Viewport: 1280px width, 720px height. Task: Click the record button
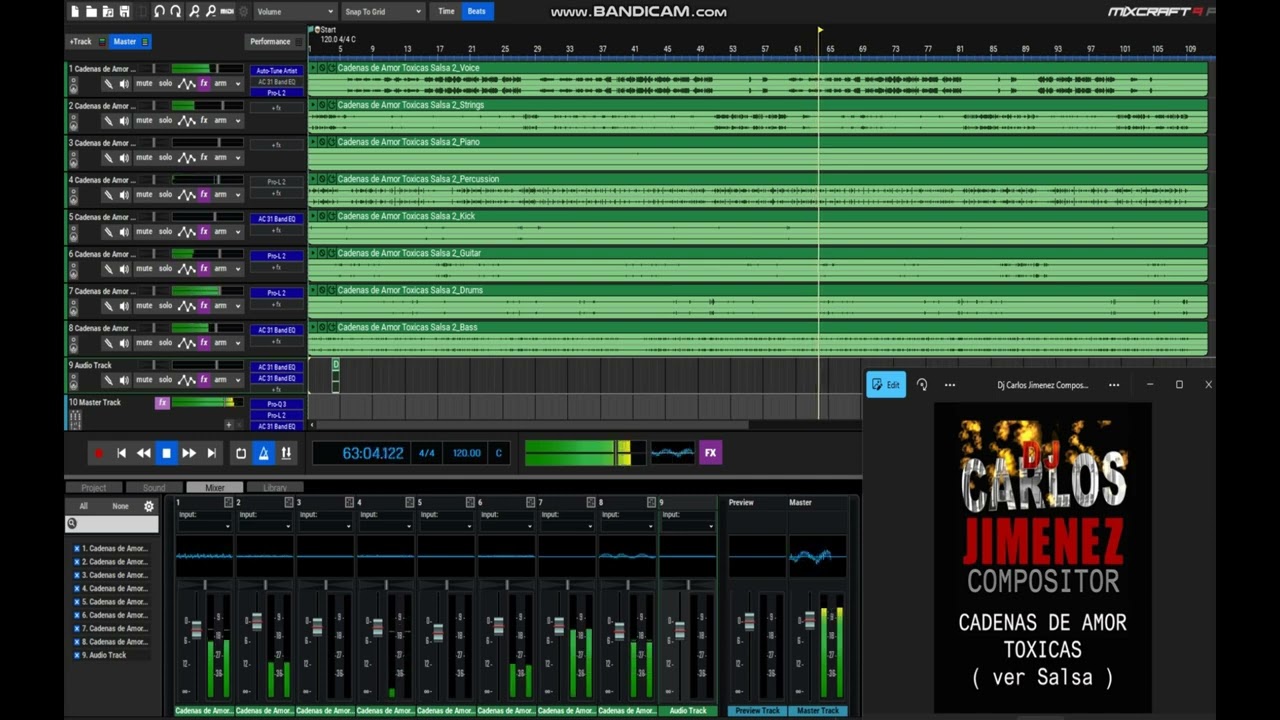tap(98, 453)
